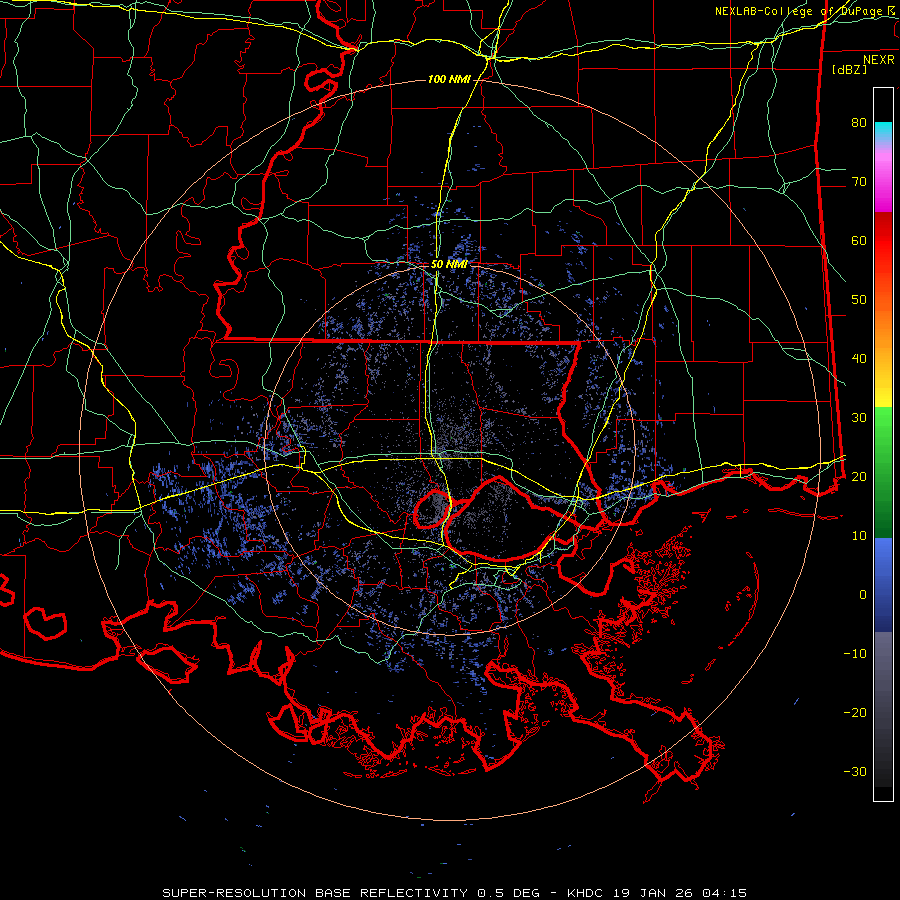The width and height of the screenshot is (900, 900).
Task: Click the 19 JAN 26 04:15 timestamp
Action: (x=680, y=893)
